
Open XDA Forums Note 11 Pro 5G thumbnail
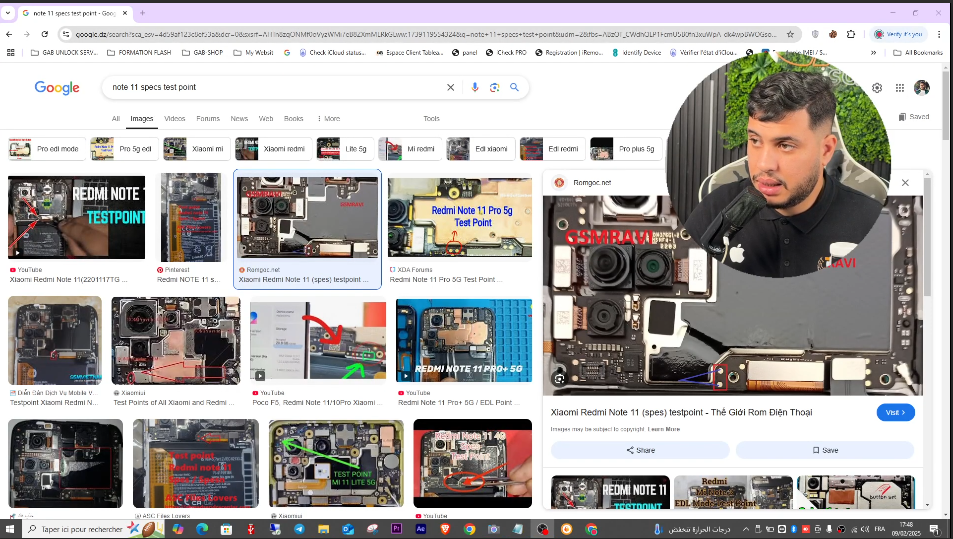tap(460, 217)
